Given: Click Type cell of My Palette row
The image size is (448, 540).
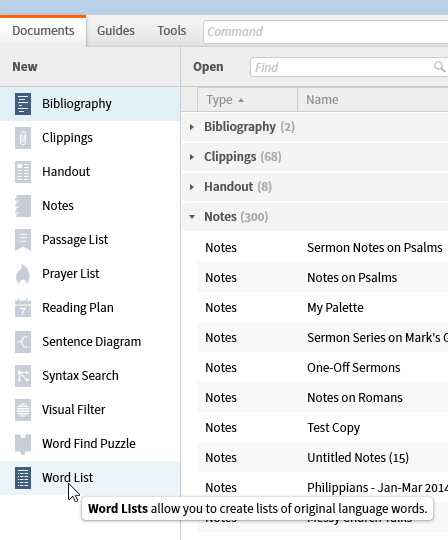Looking at the screenshot, I should (x=221, y=308).
